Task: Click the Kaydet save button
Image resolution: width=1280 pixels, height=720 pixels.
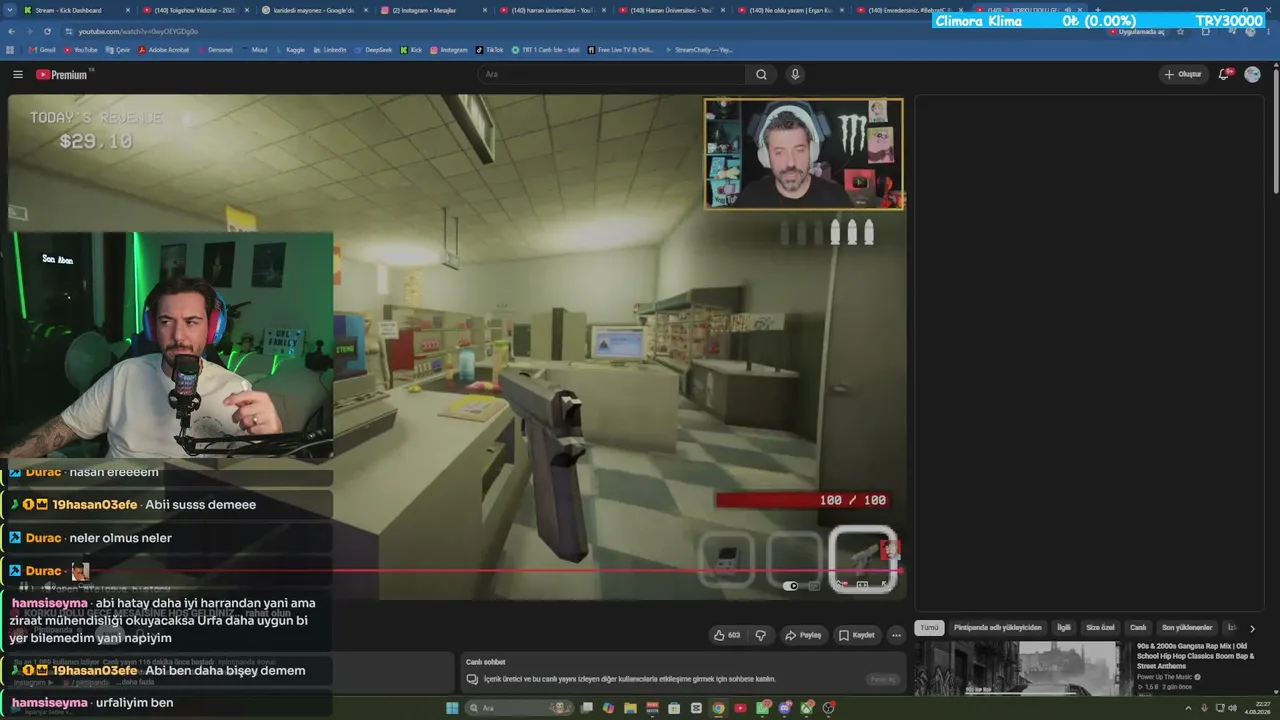Action: pos(857,635)
